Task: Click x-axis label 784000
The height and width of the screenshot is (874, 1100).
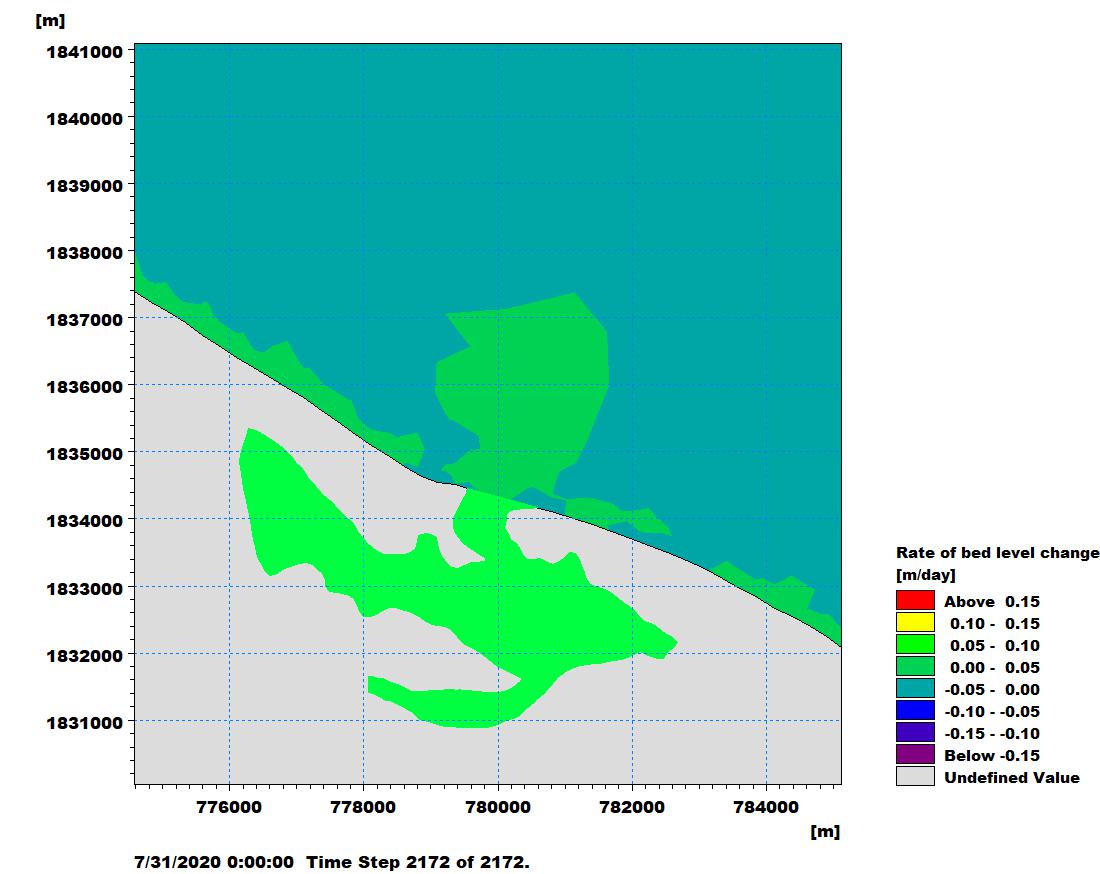Action: coord(766,807)
